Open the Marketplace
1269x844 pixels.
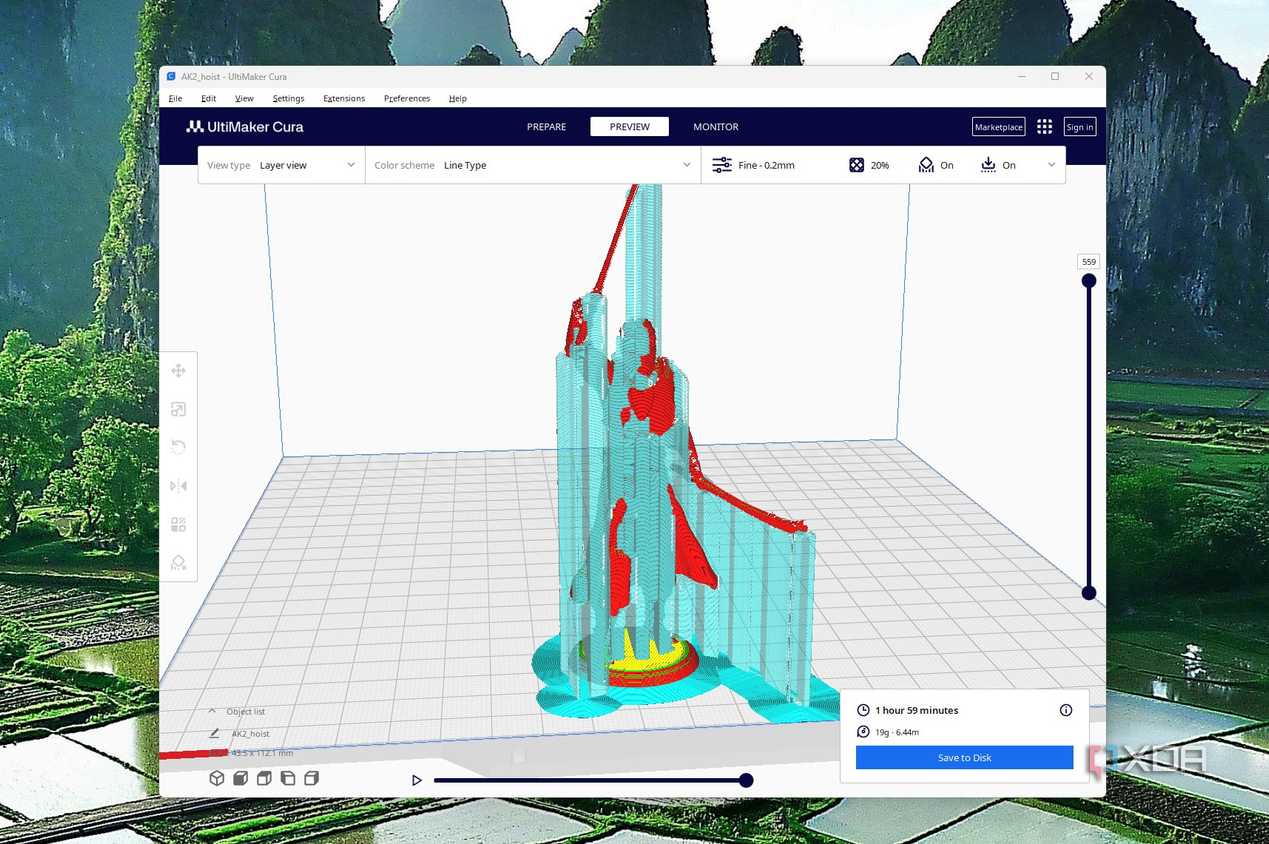[999, 127]
